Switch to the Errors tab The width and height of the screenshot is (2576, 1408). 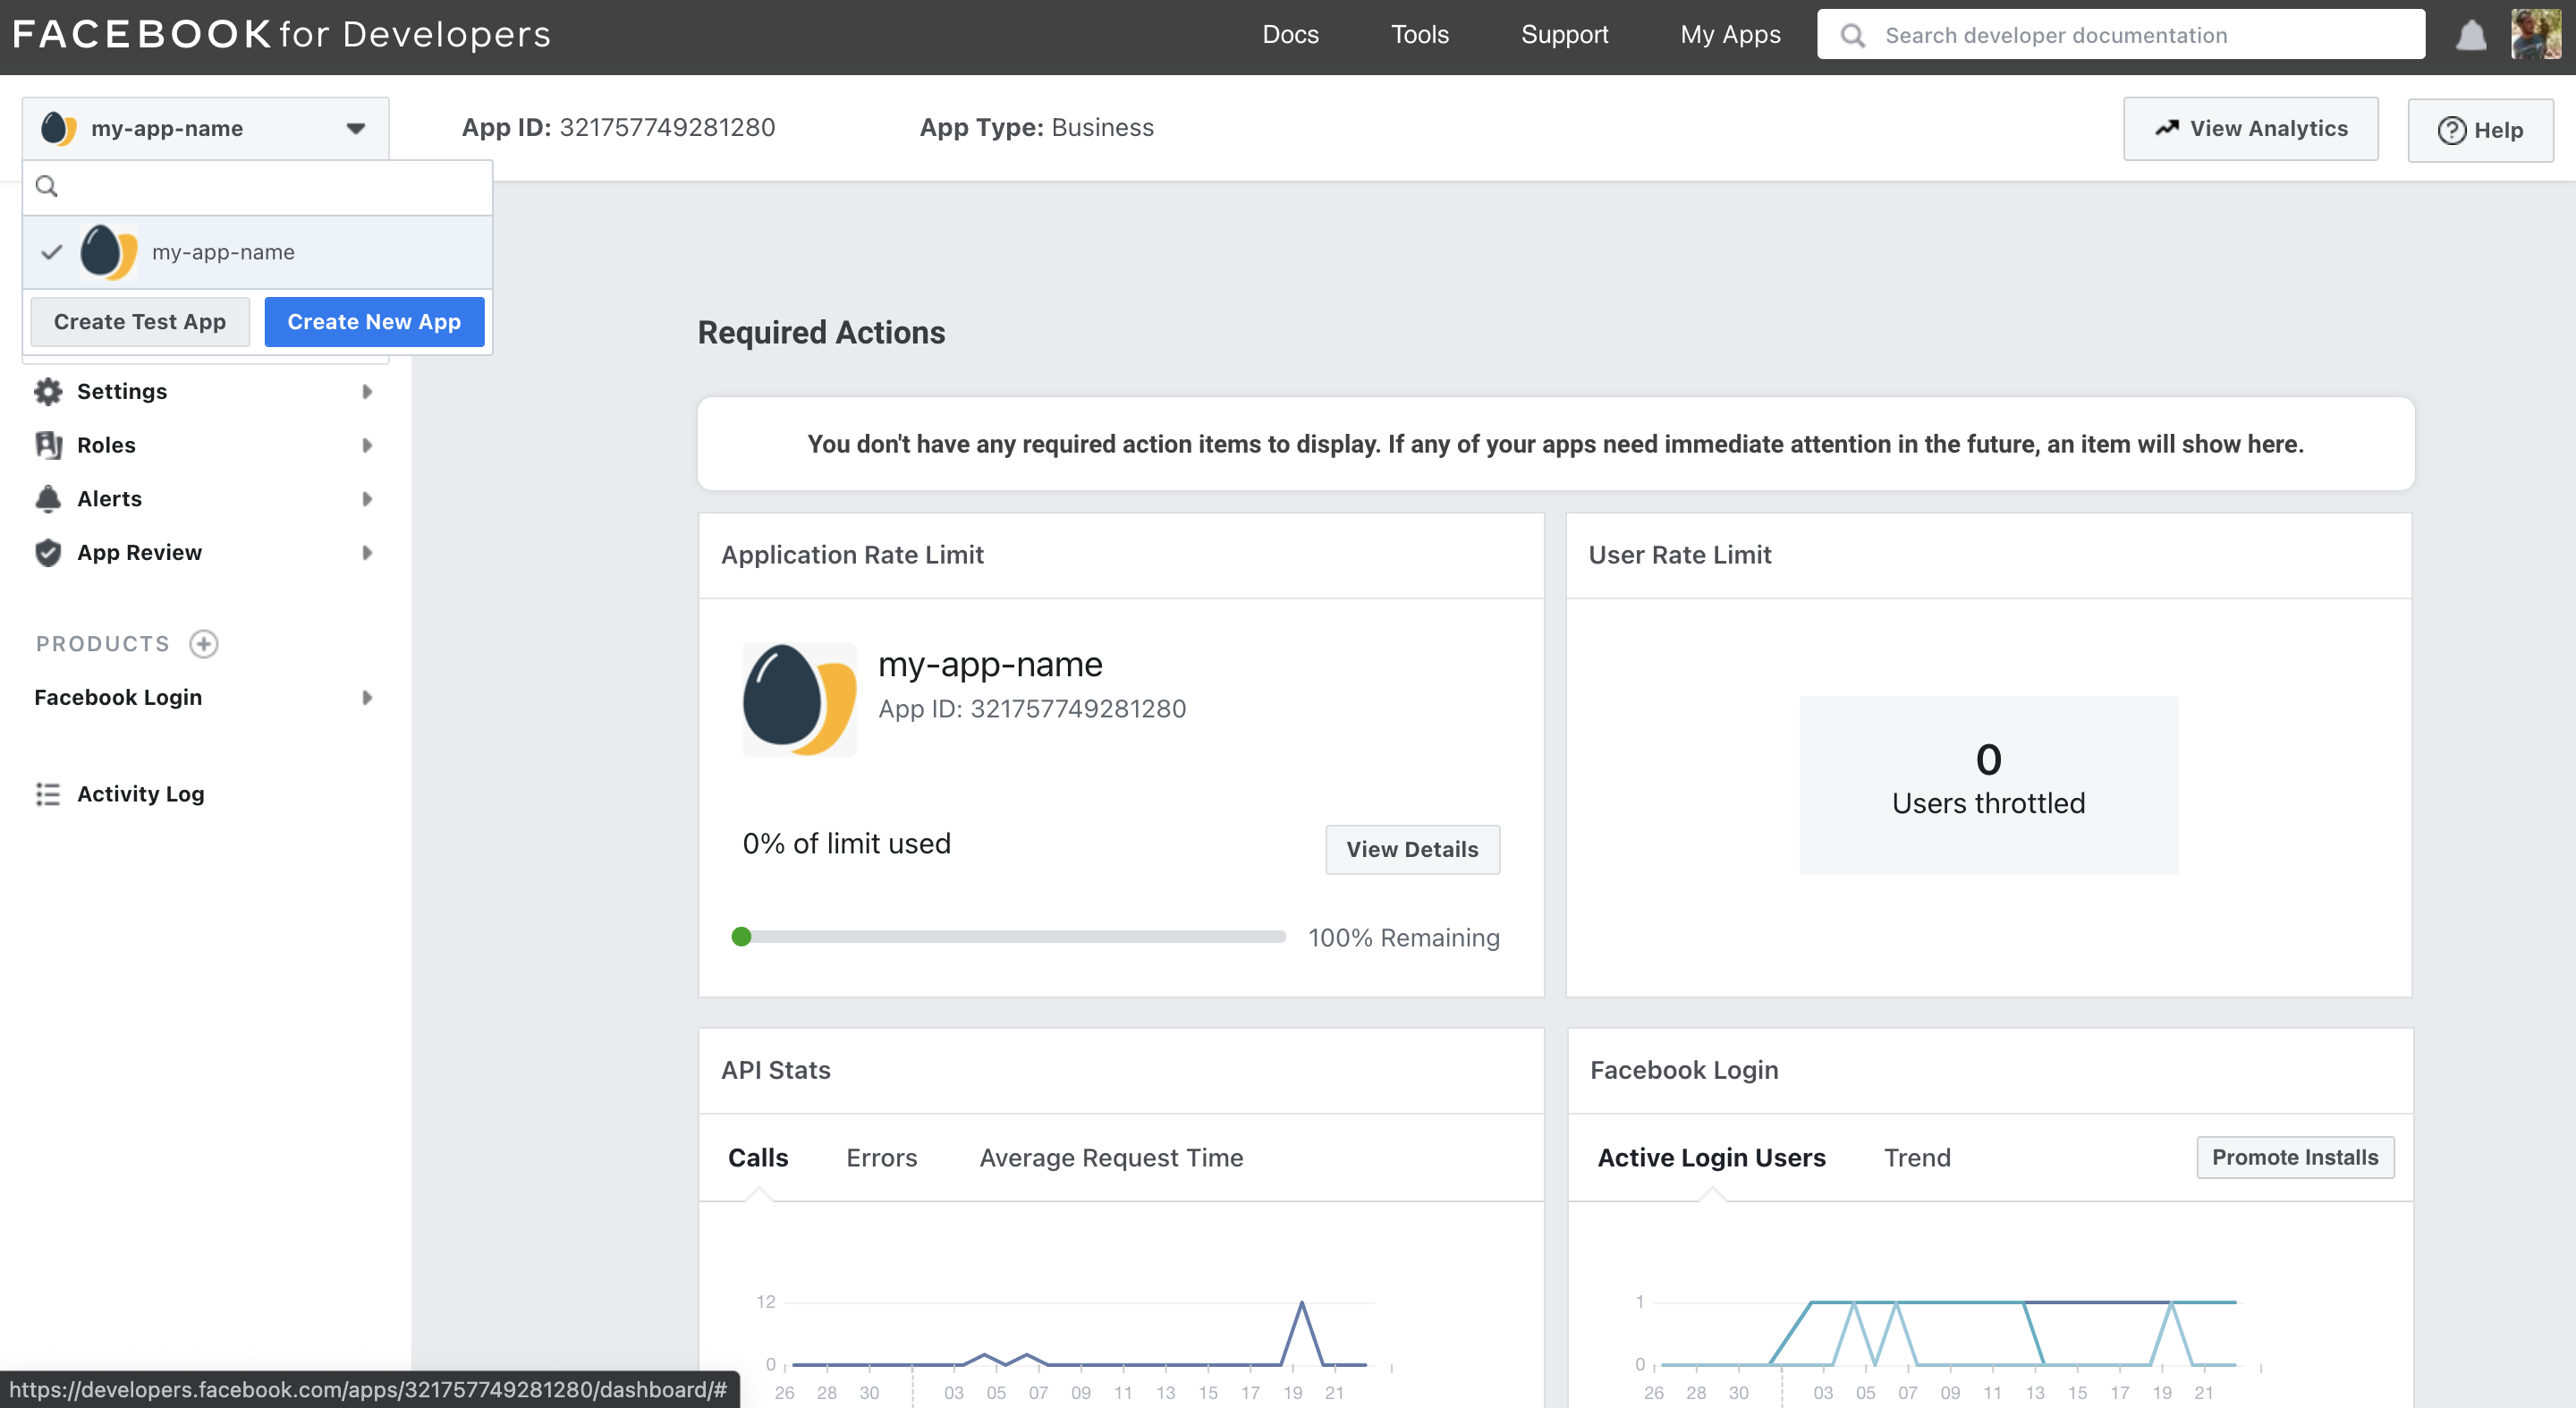pos(881,1158)
